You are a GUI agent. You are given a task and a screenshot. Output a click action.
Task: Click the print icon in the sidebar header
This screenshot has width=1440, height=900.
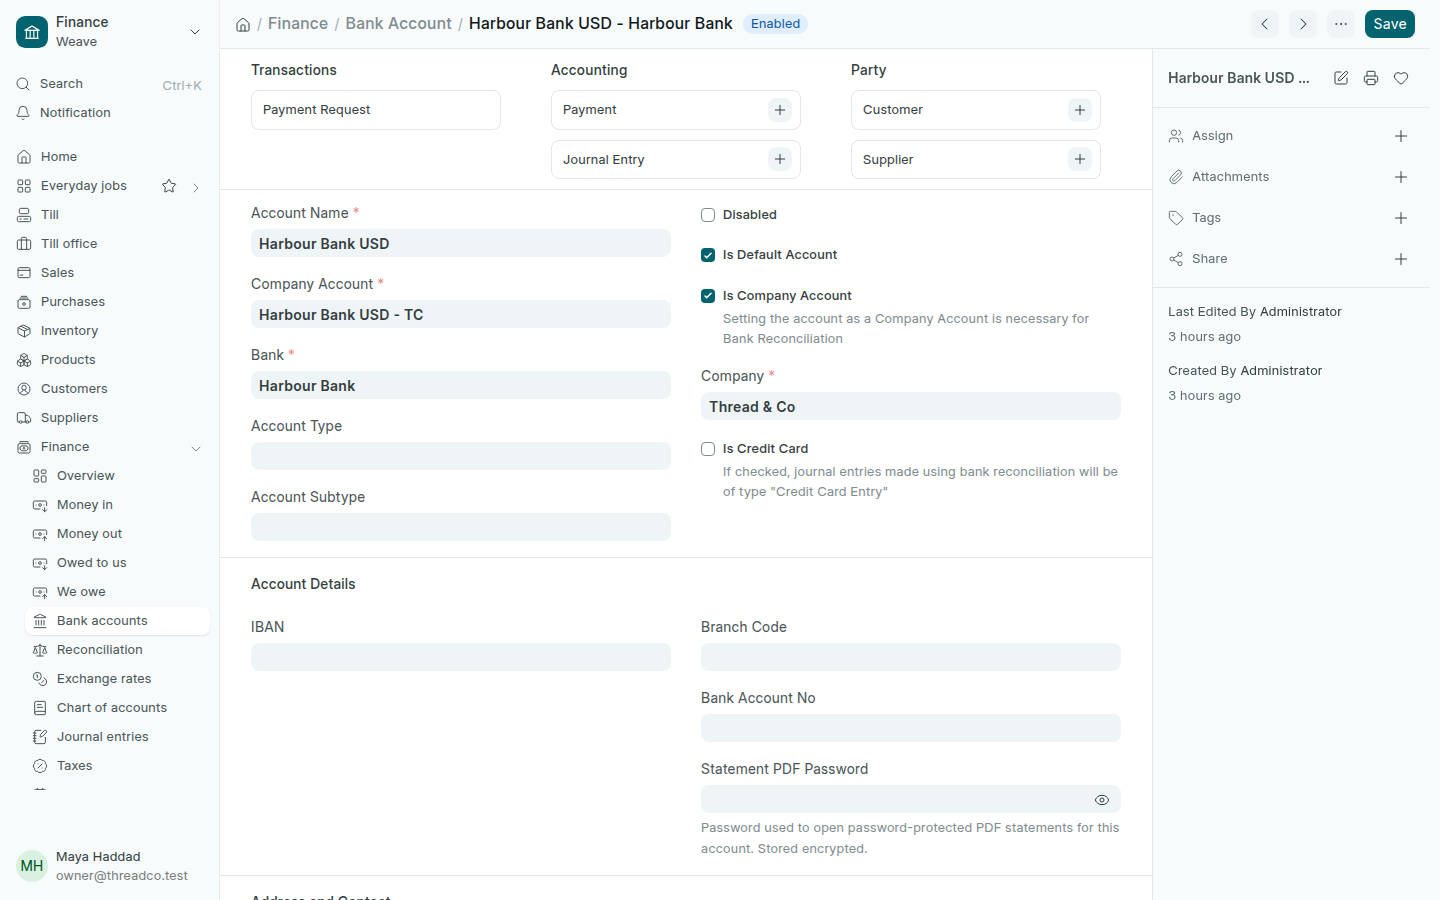(1371, 78)
